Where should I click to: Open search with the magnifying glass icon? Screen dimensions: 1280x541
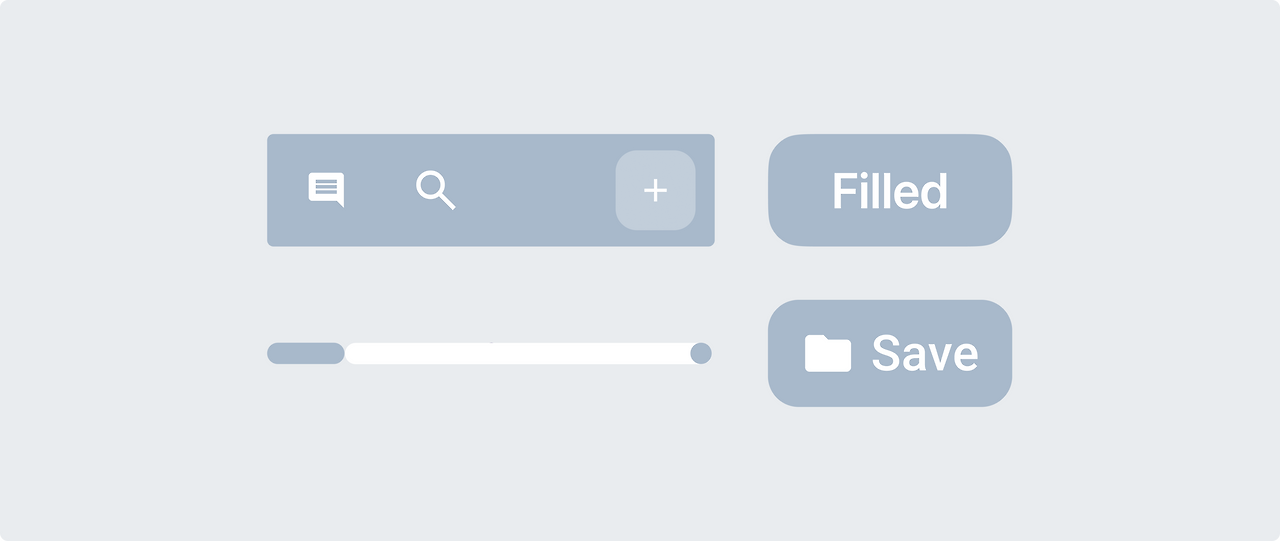[435, 189]
